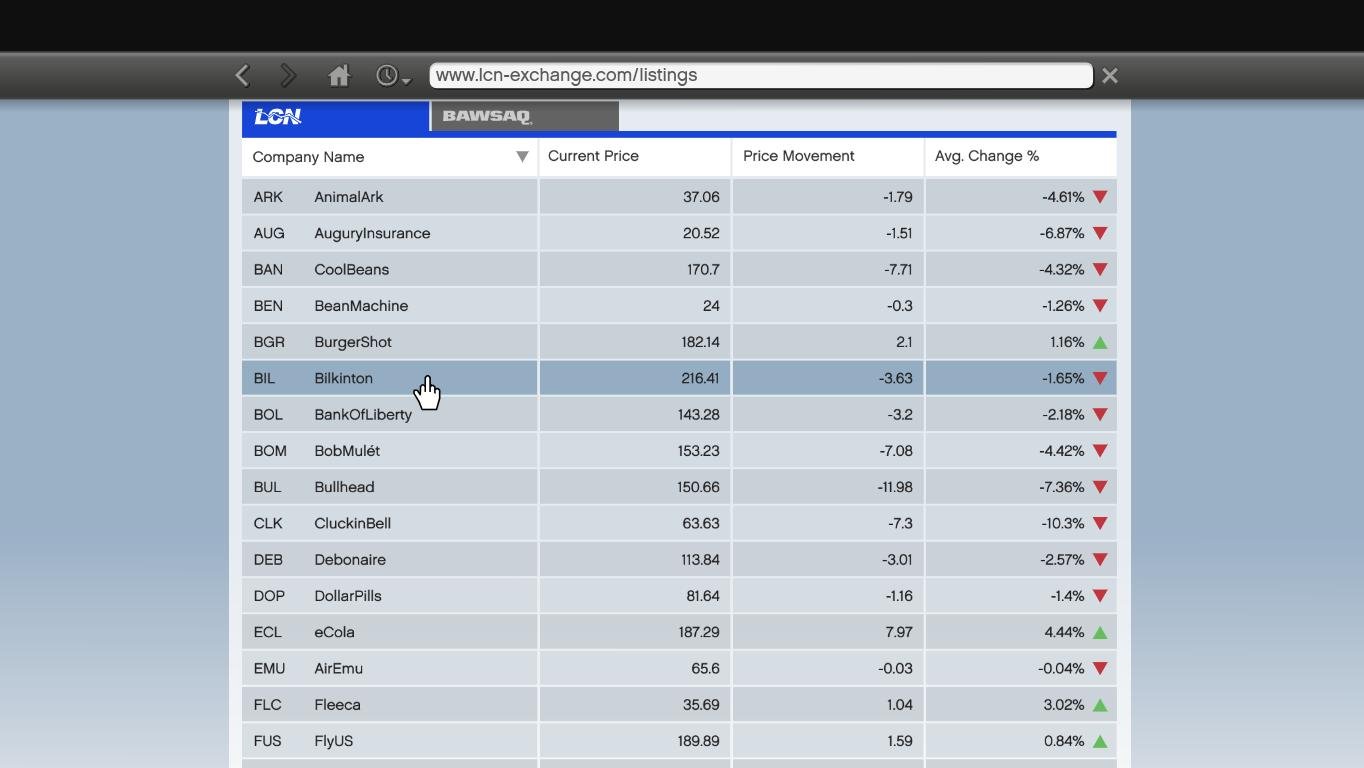1364x768 pixels.
Task: Click the red down arrow for BobMulét
Action: pyautogui.click(x=1100, y=451)
